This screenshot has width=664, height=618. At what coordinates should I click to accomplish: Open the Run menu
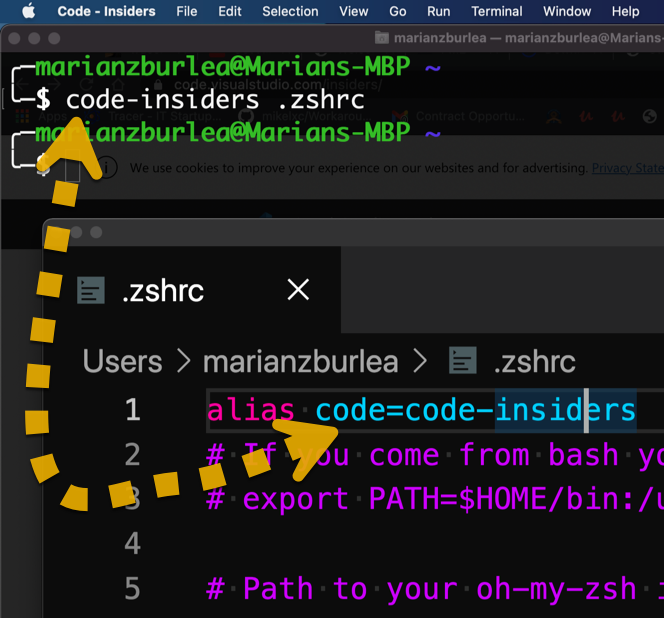tap(439, 11)
